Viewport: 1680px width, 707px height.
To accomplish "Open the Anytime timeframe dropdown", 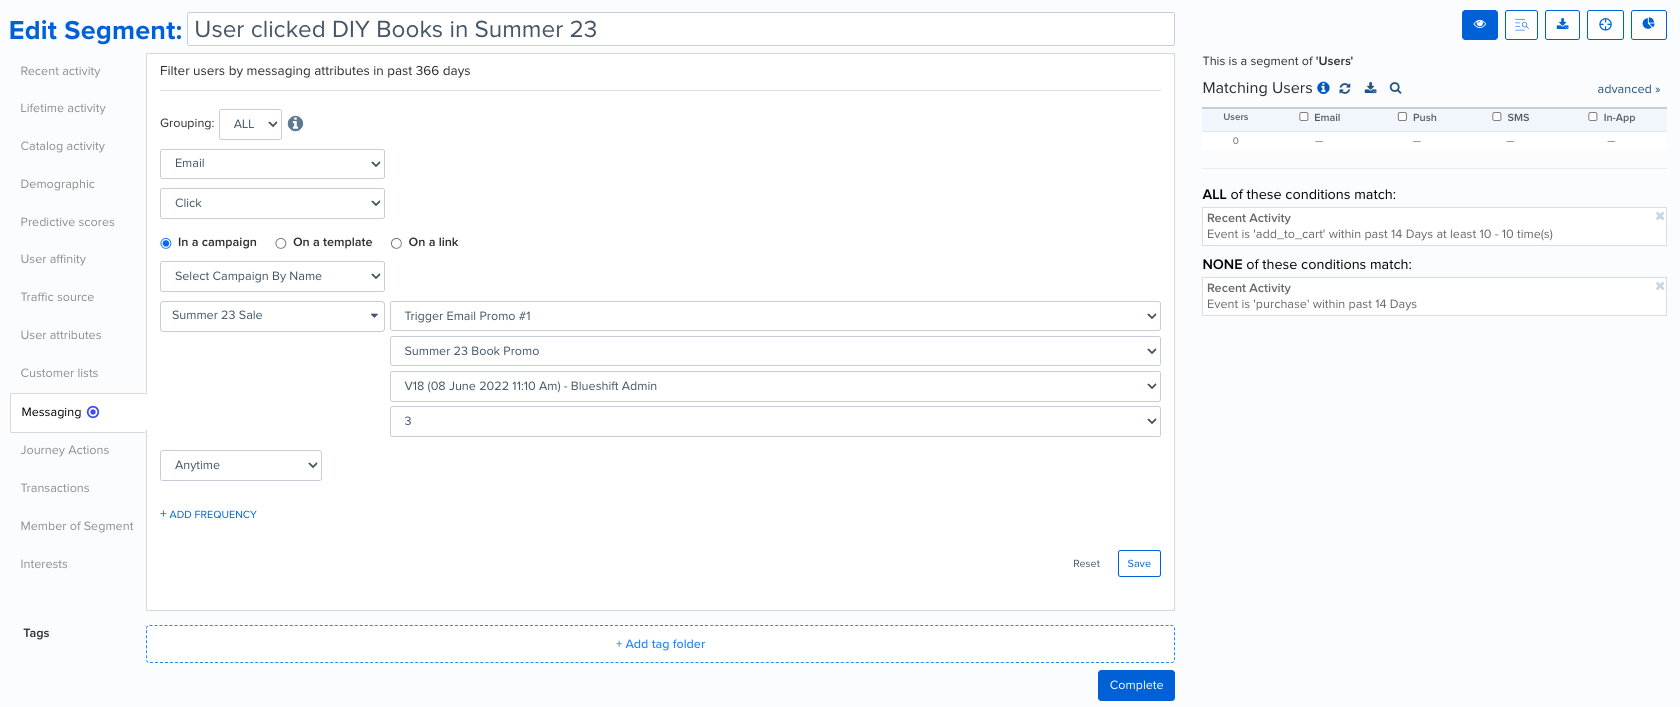I will click(x=241, y=465).
